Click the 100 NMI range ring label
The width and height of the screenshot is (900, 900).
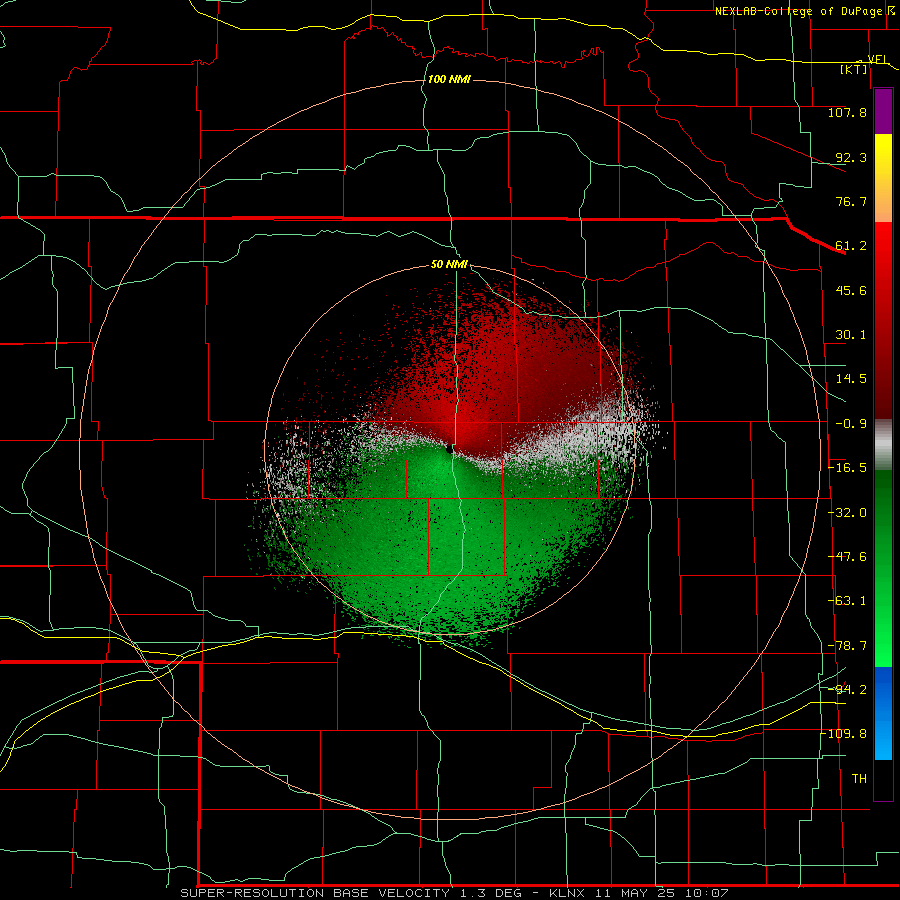coord(449,79)
